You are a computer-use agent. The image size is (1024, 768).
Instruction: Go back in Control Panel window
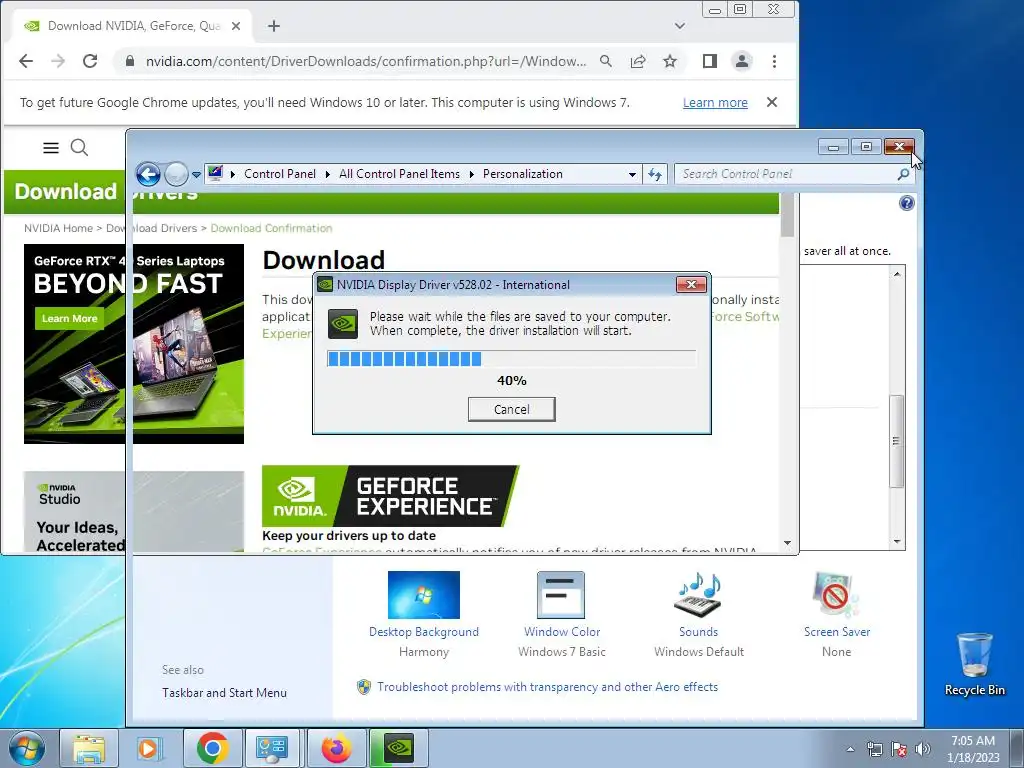click(148, 174)
